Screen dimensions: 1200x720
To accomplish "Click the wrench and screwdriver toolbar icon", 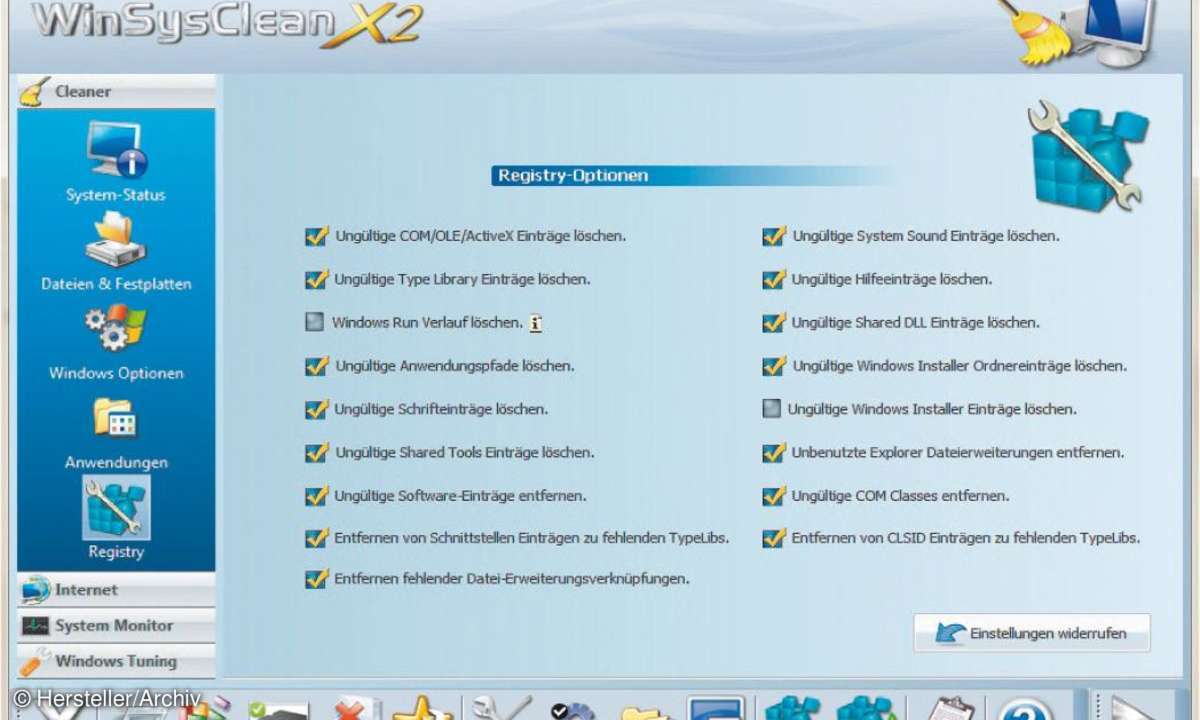I will pyautogui.click(x=500, y=707).
